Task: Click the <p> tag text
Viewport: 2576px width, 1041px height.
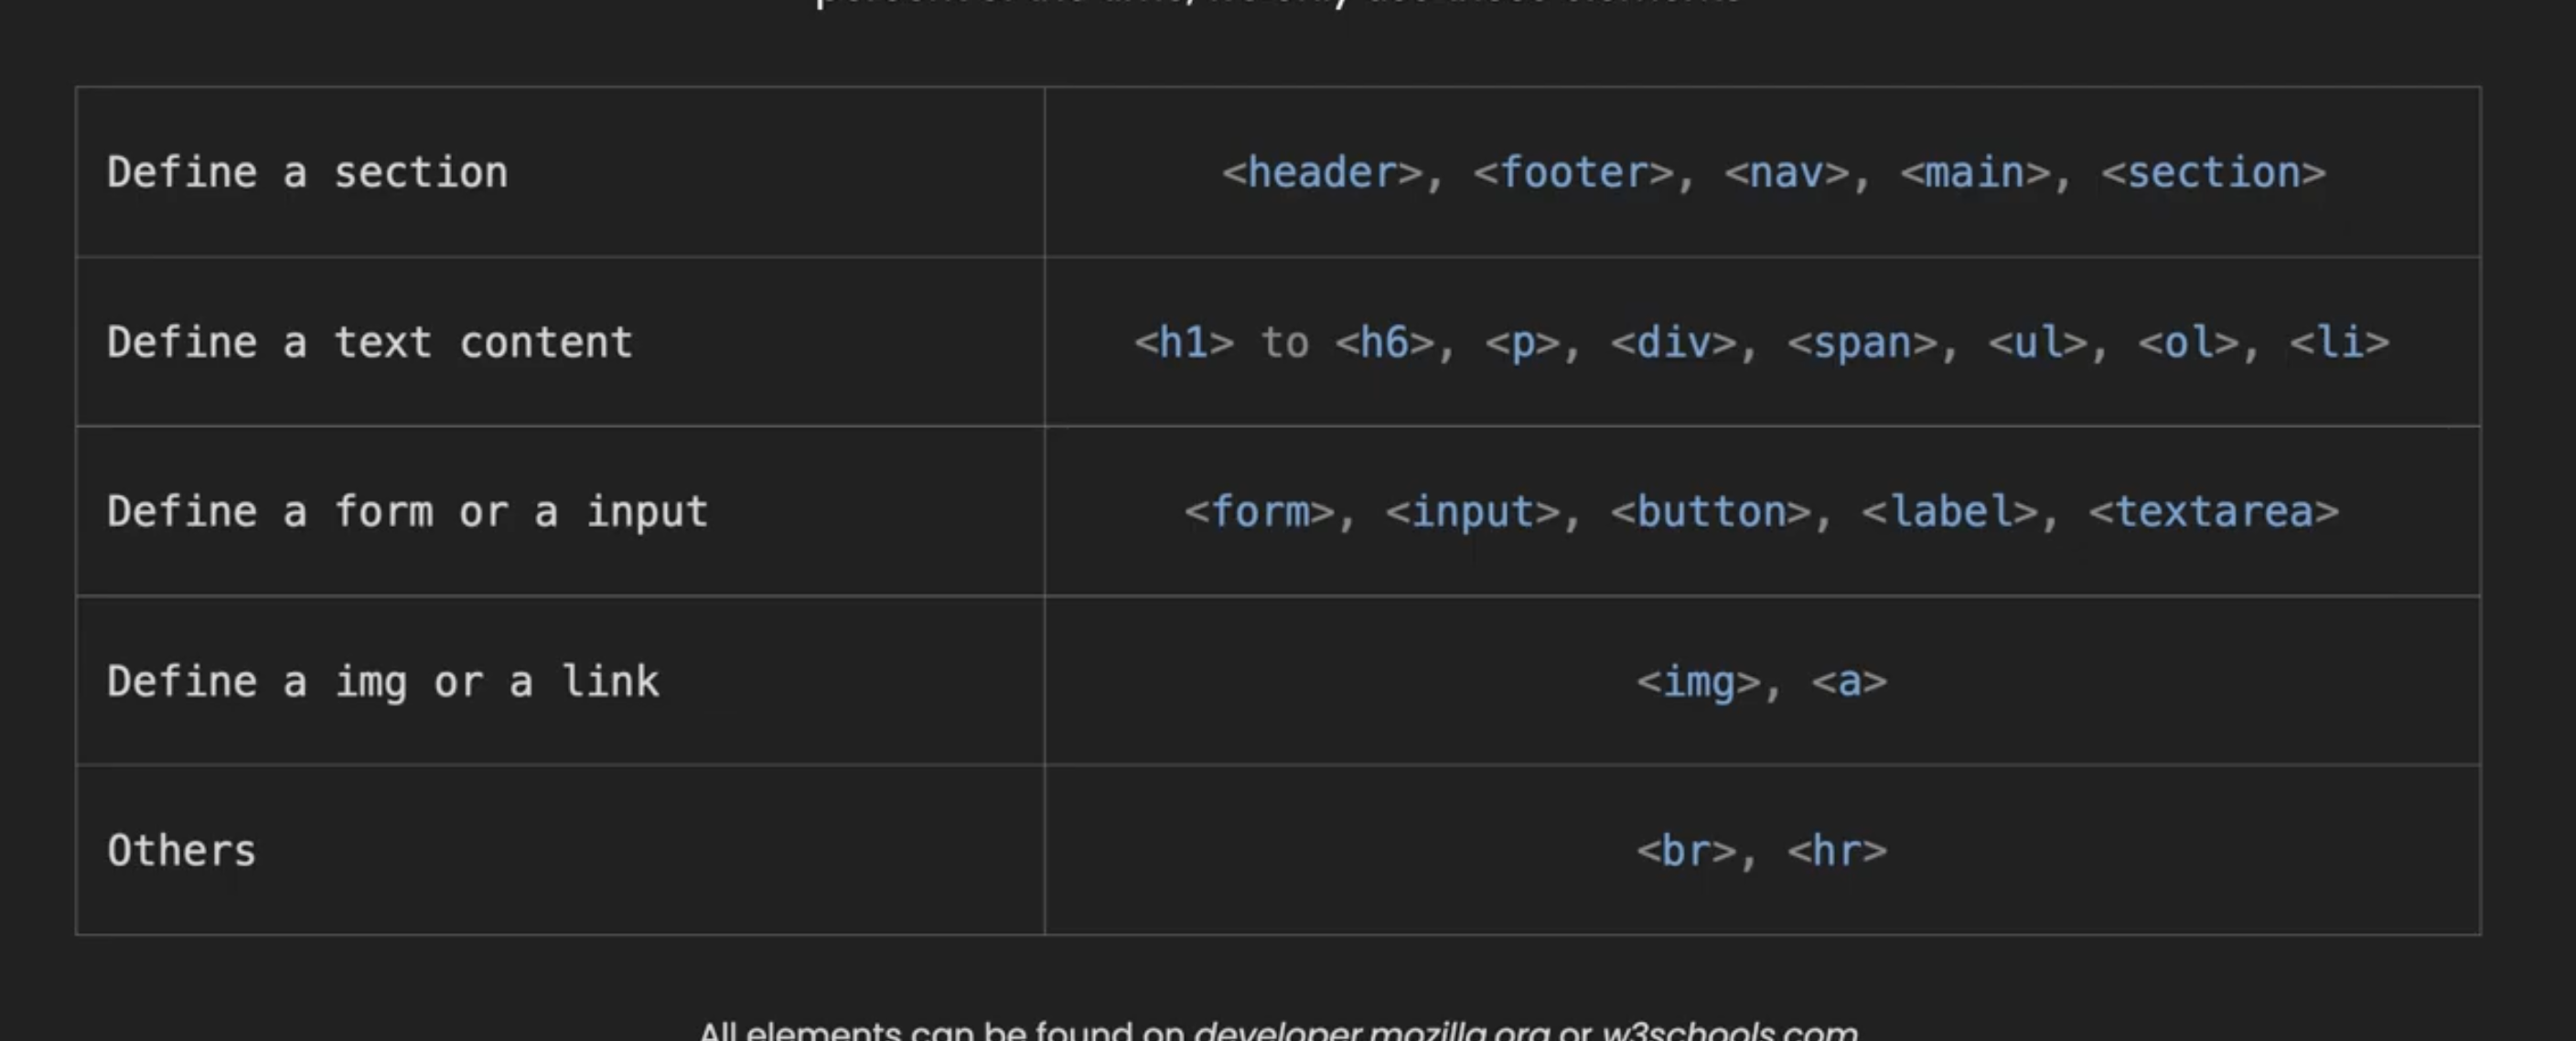Action: [x=1523, y=343]
